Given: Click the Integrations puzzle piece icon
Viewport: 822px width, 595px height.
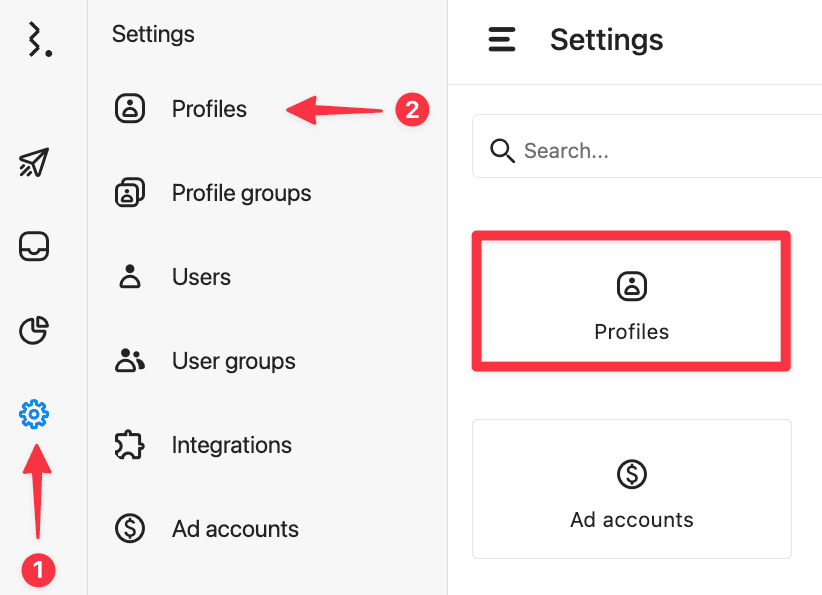Looking at the screenshot, I should (x=129, y=445).
